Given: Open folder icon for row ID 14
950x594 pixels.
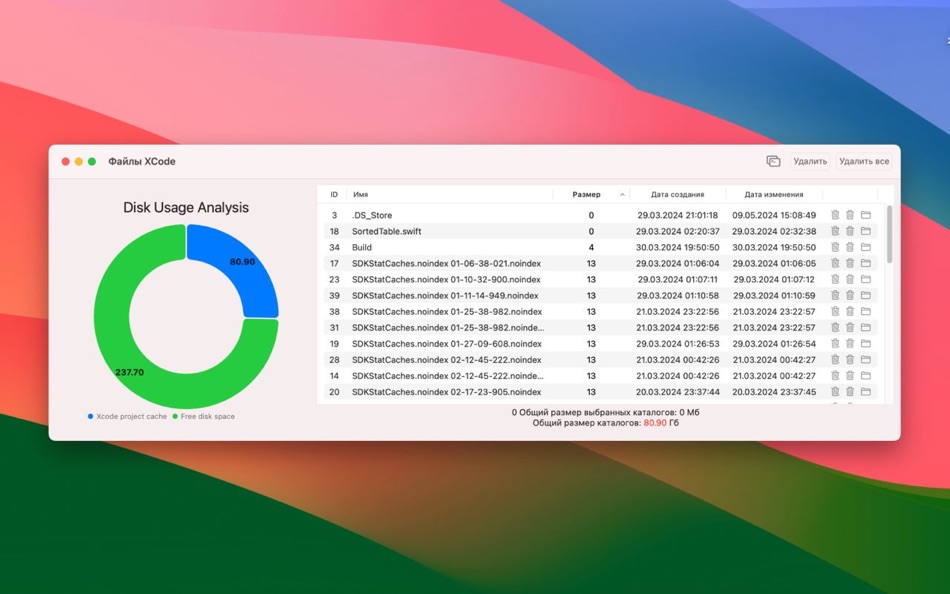Looking at the screenshot, I should tap(866, 376).
